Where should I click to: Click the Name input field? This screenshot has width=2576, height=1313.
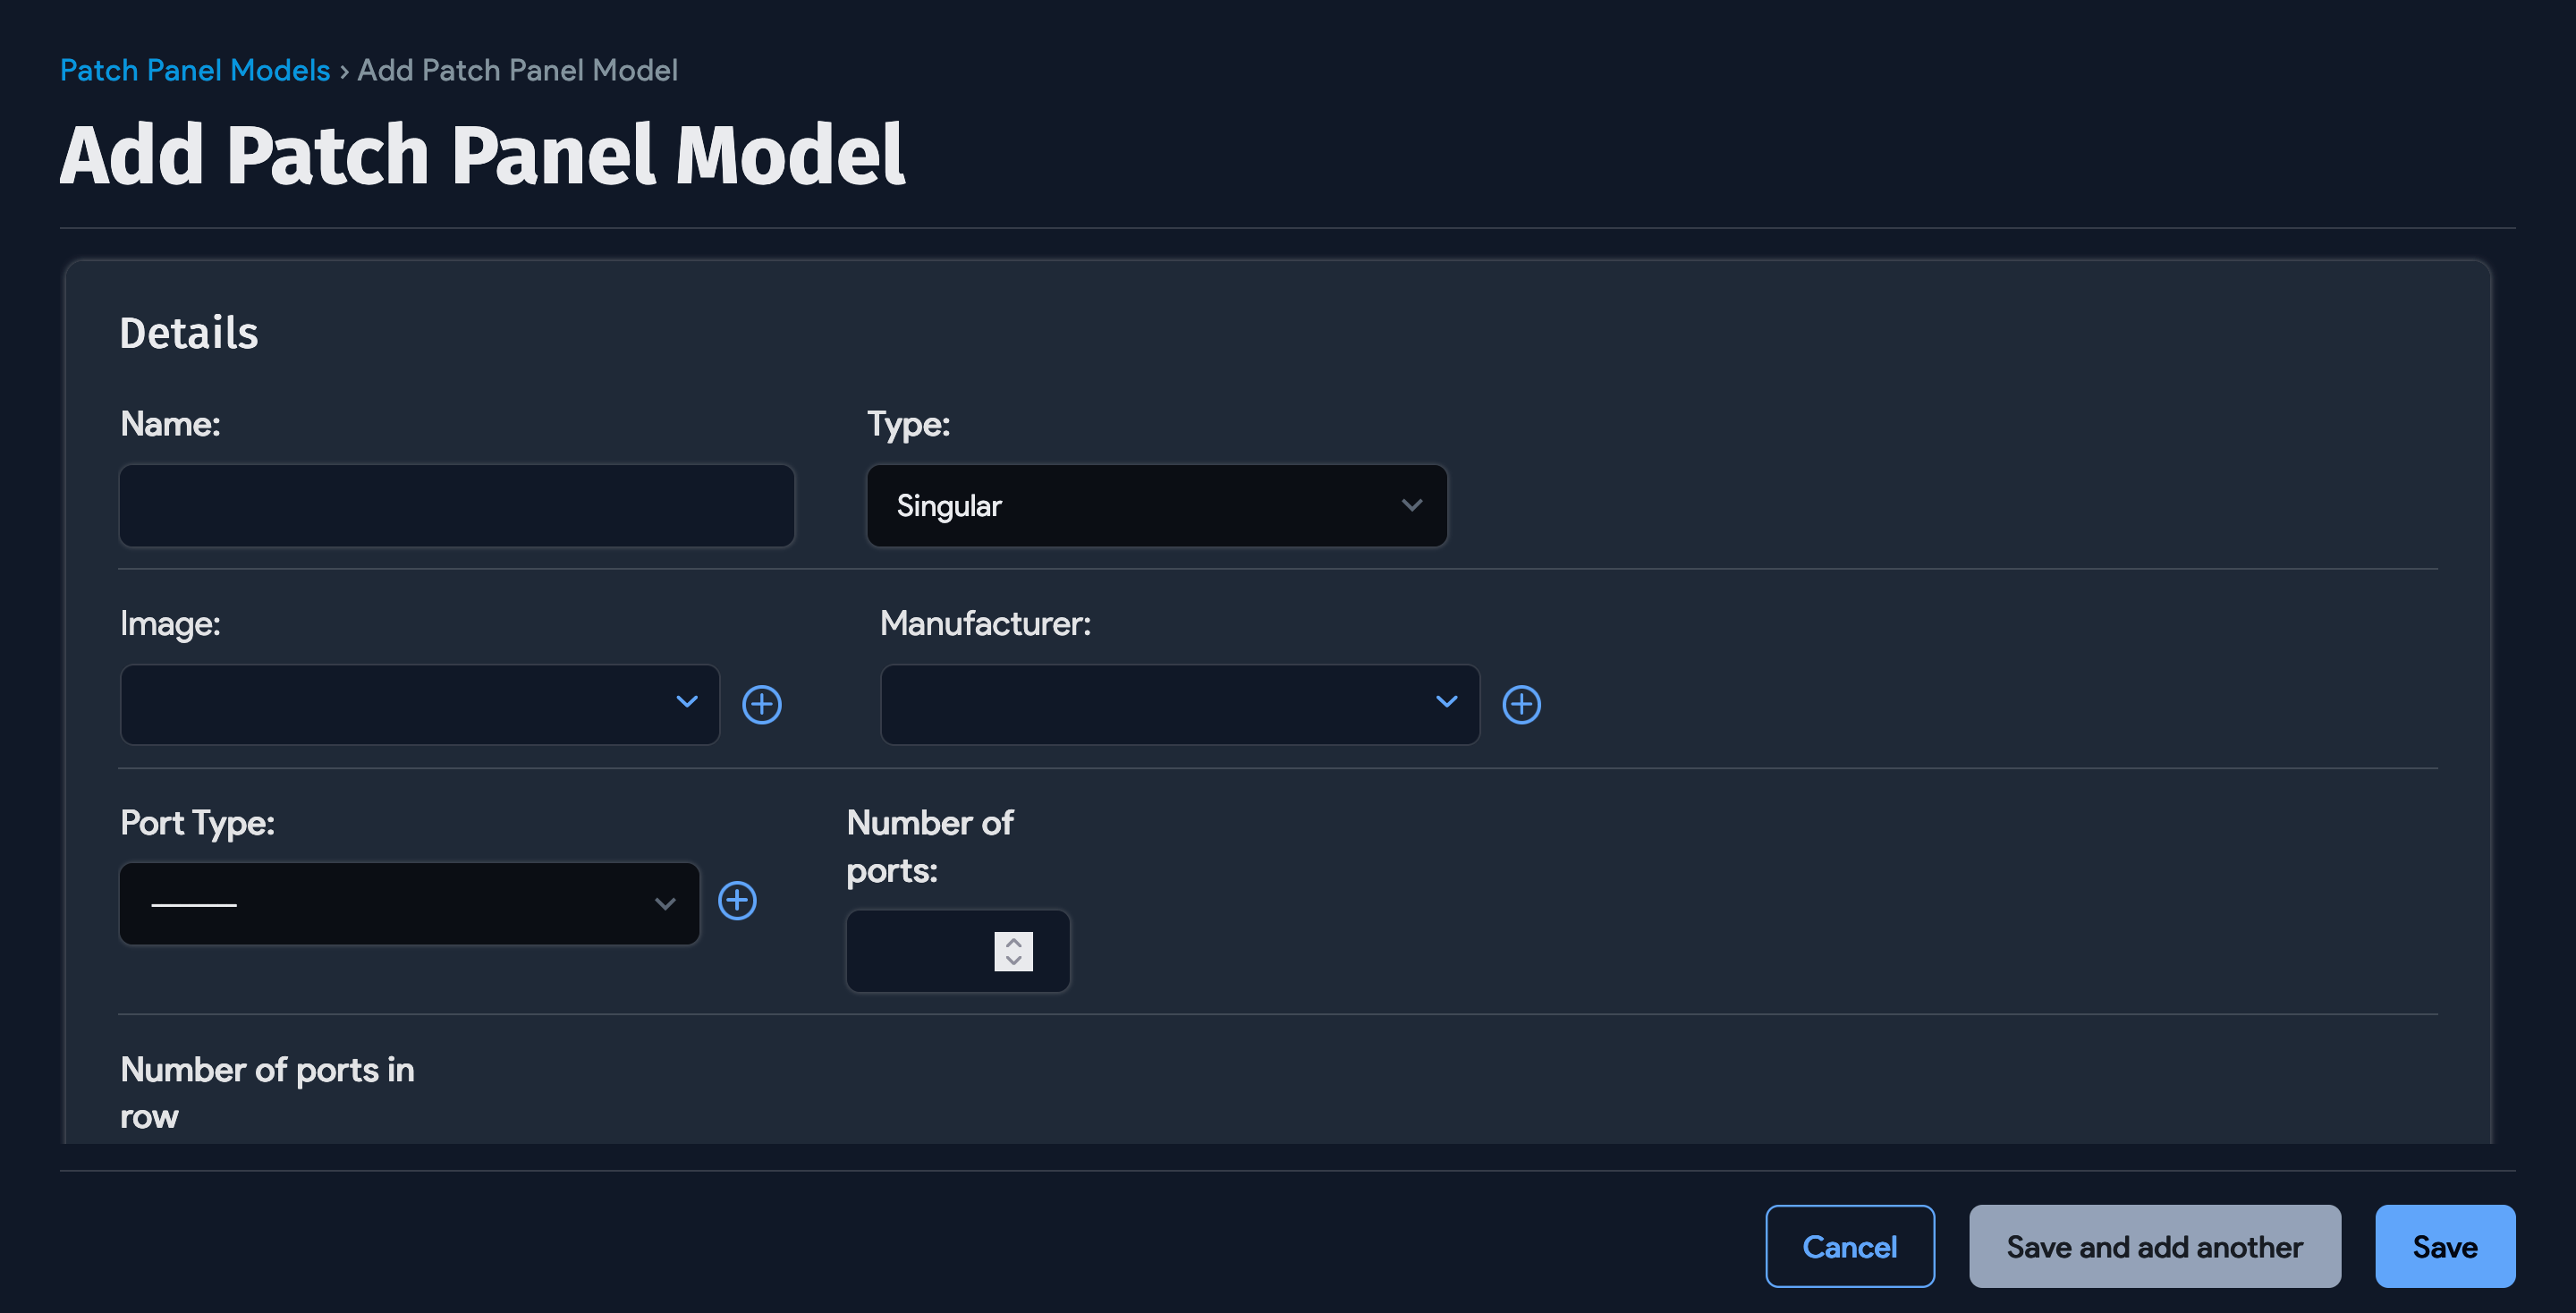pos(456,505)
